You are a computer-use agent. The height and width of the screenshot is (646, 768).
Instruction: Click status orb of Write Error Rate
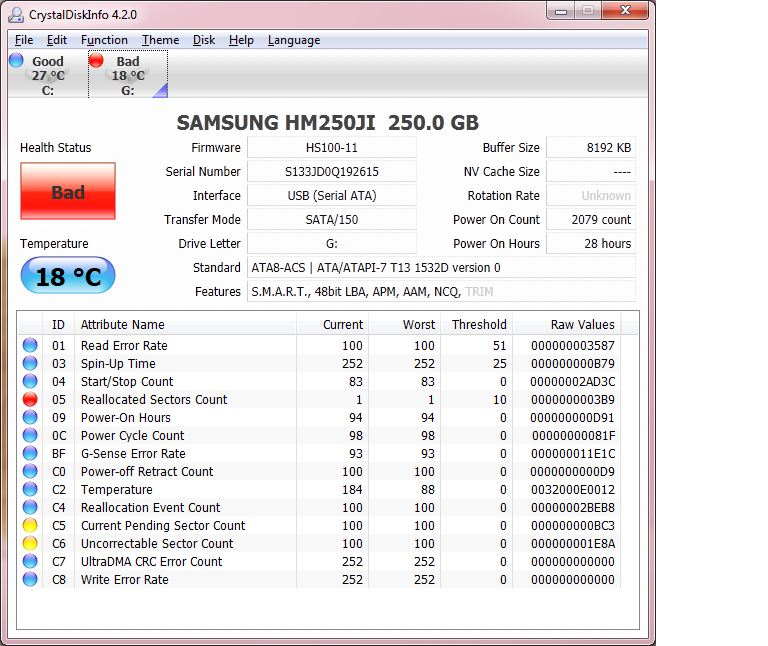click(30, 579)
